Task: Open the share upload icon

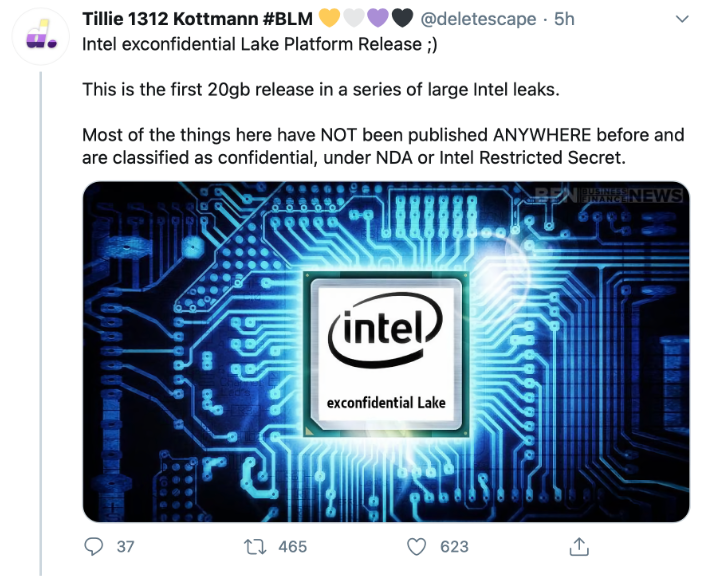Action: [579, 546]
